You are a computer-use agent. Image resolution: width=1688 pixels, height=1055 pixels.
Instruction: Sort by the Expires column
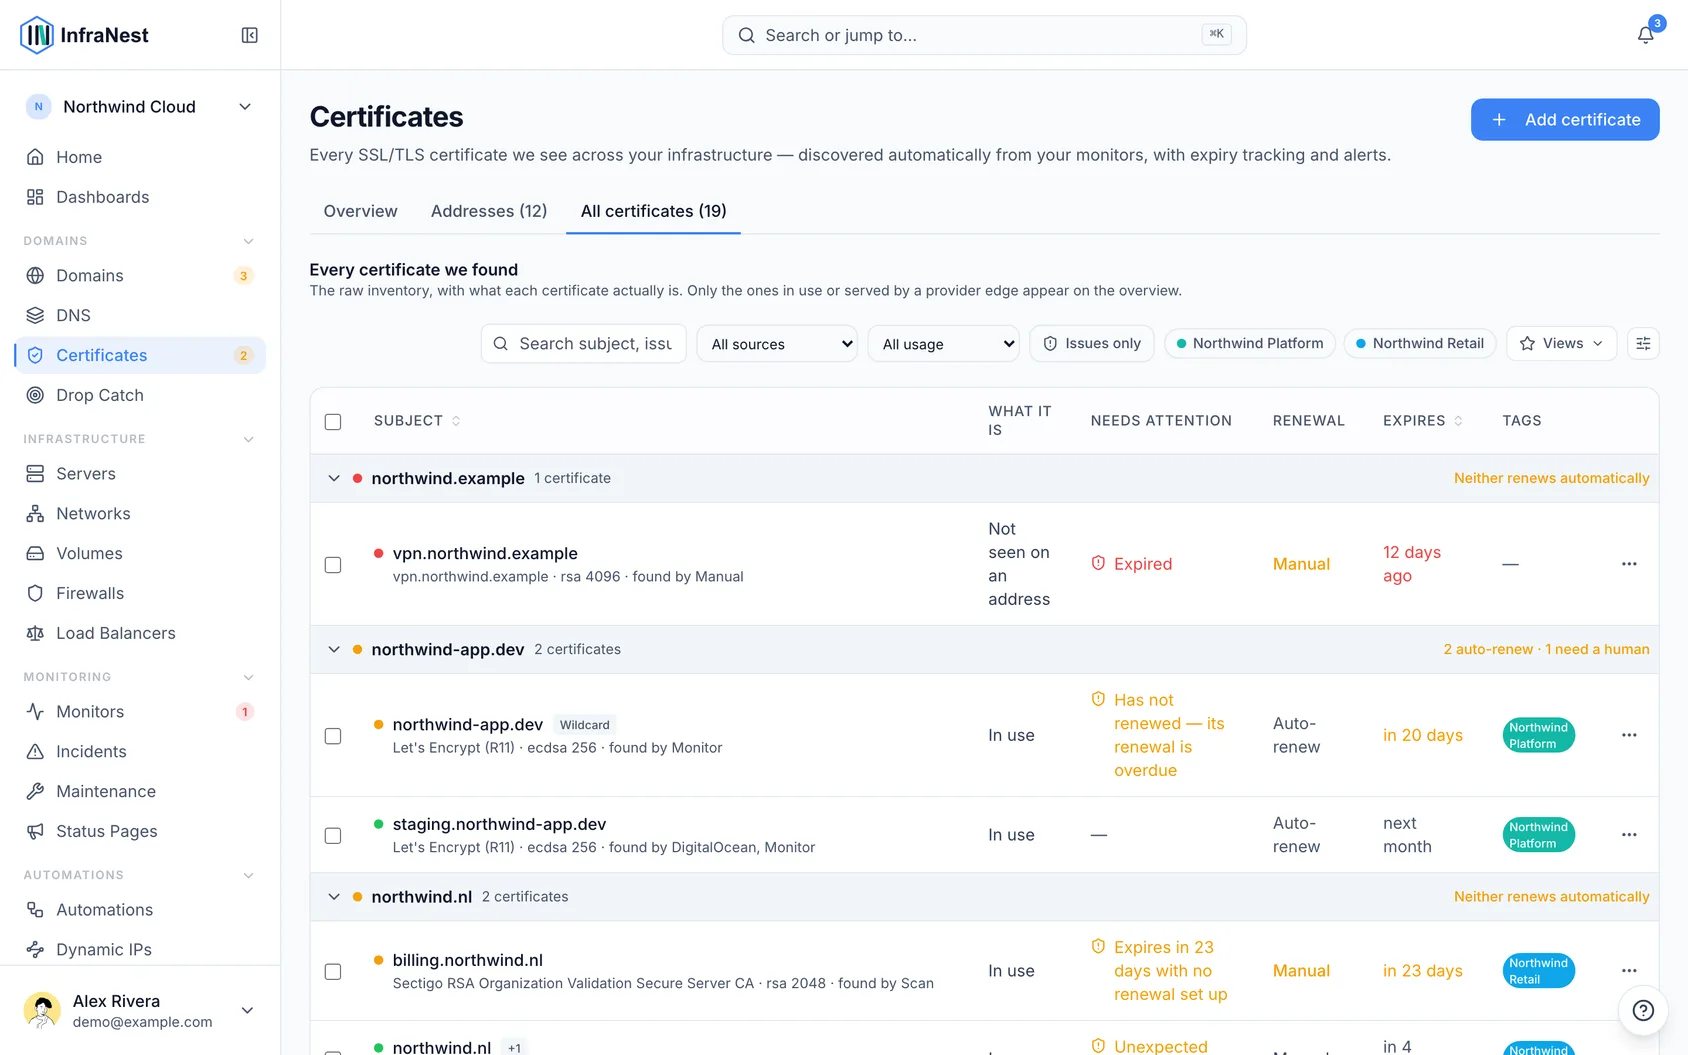click(1422, 421)
